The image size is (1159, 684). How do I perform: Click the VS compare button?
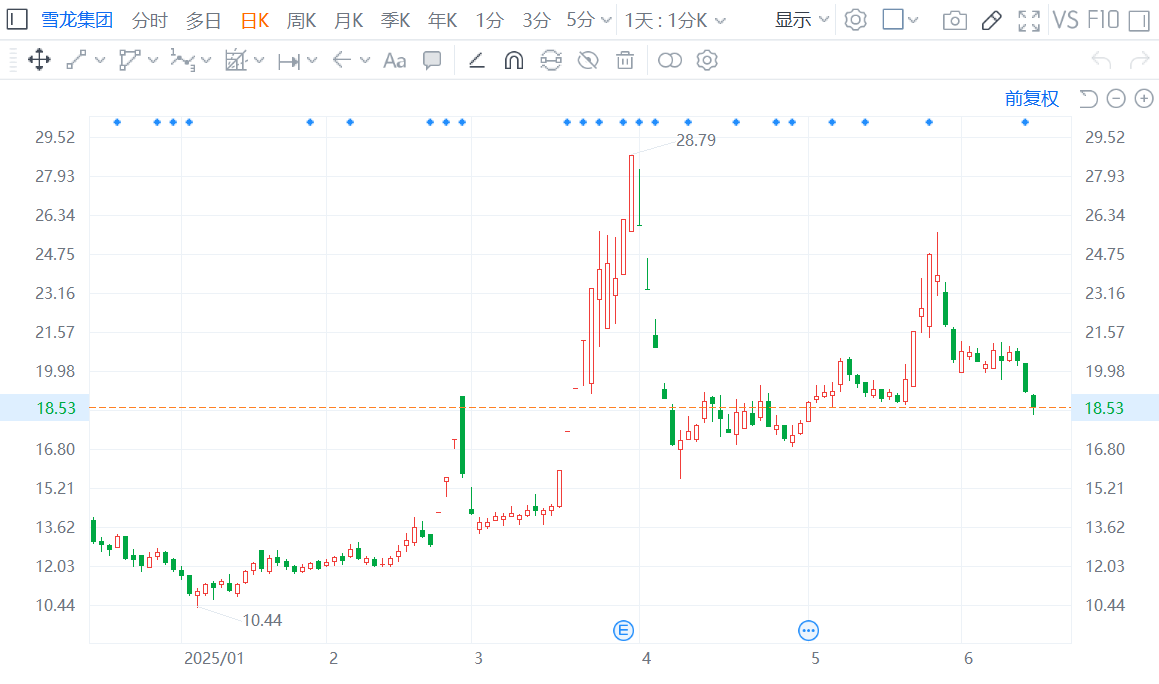pyautogui.click(x=1065, y=20)
